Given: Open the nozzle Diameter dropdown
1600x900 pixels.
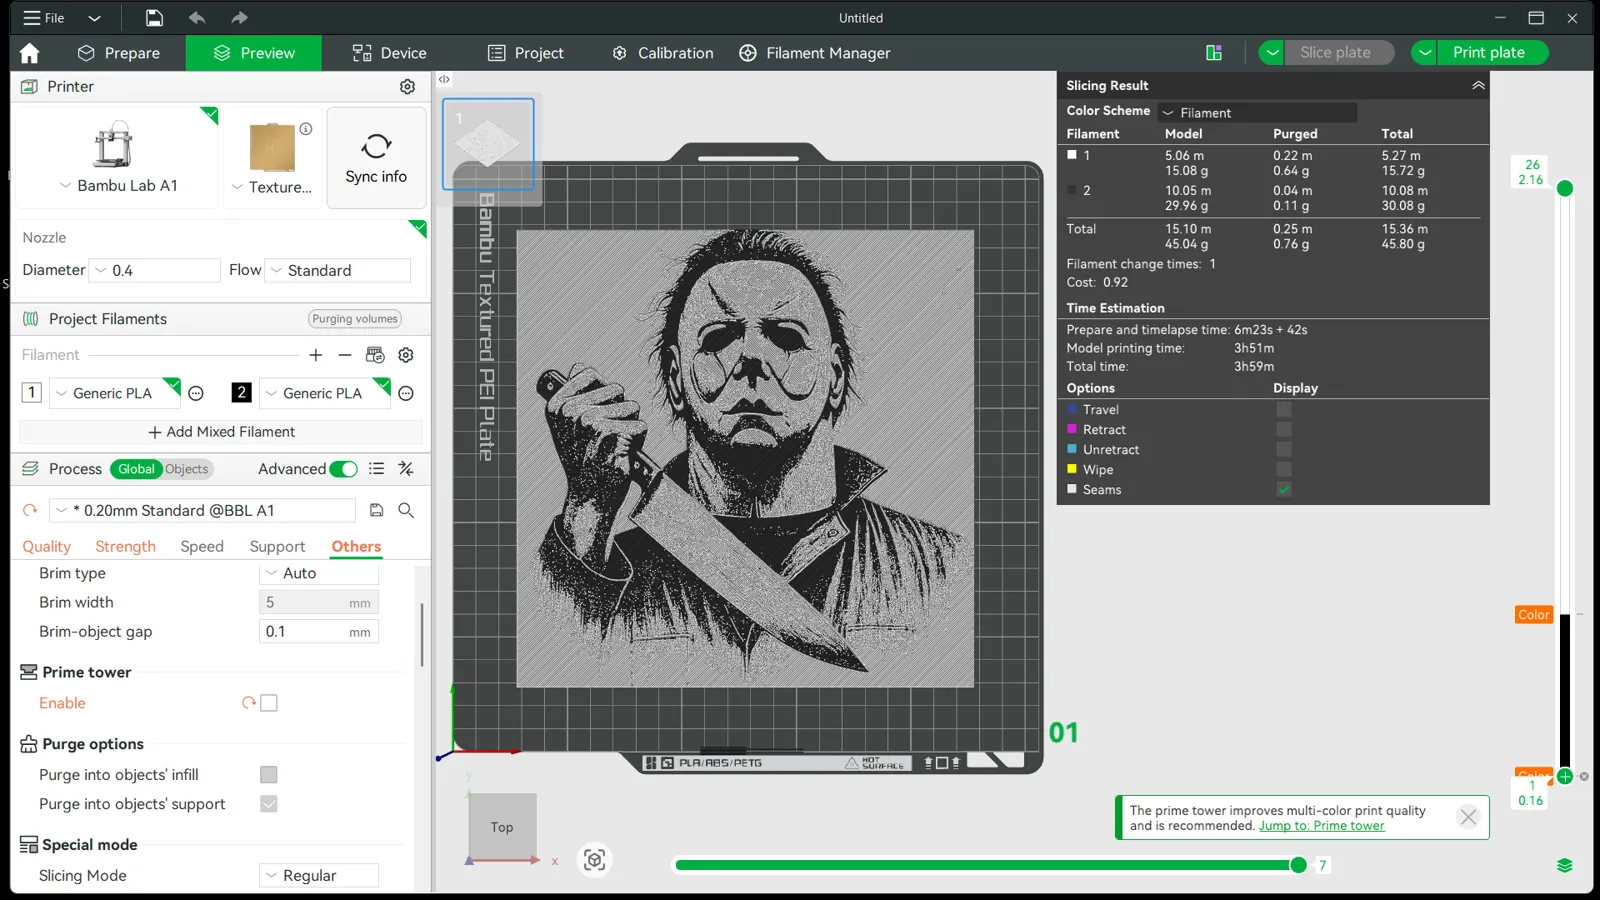Looking at the screenshot, I should pos(155,271).
